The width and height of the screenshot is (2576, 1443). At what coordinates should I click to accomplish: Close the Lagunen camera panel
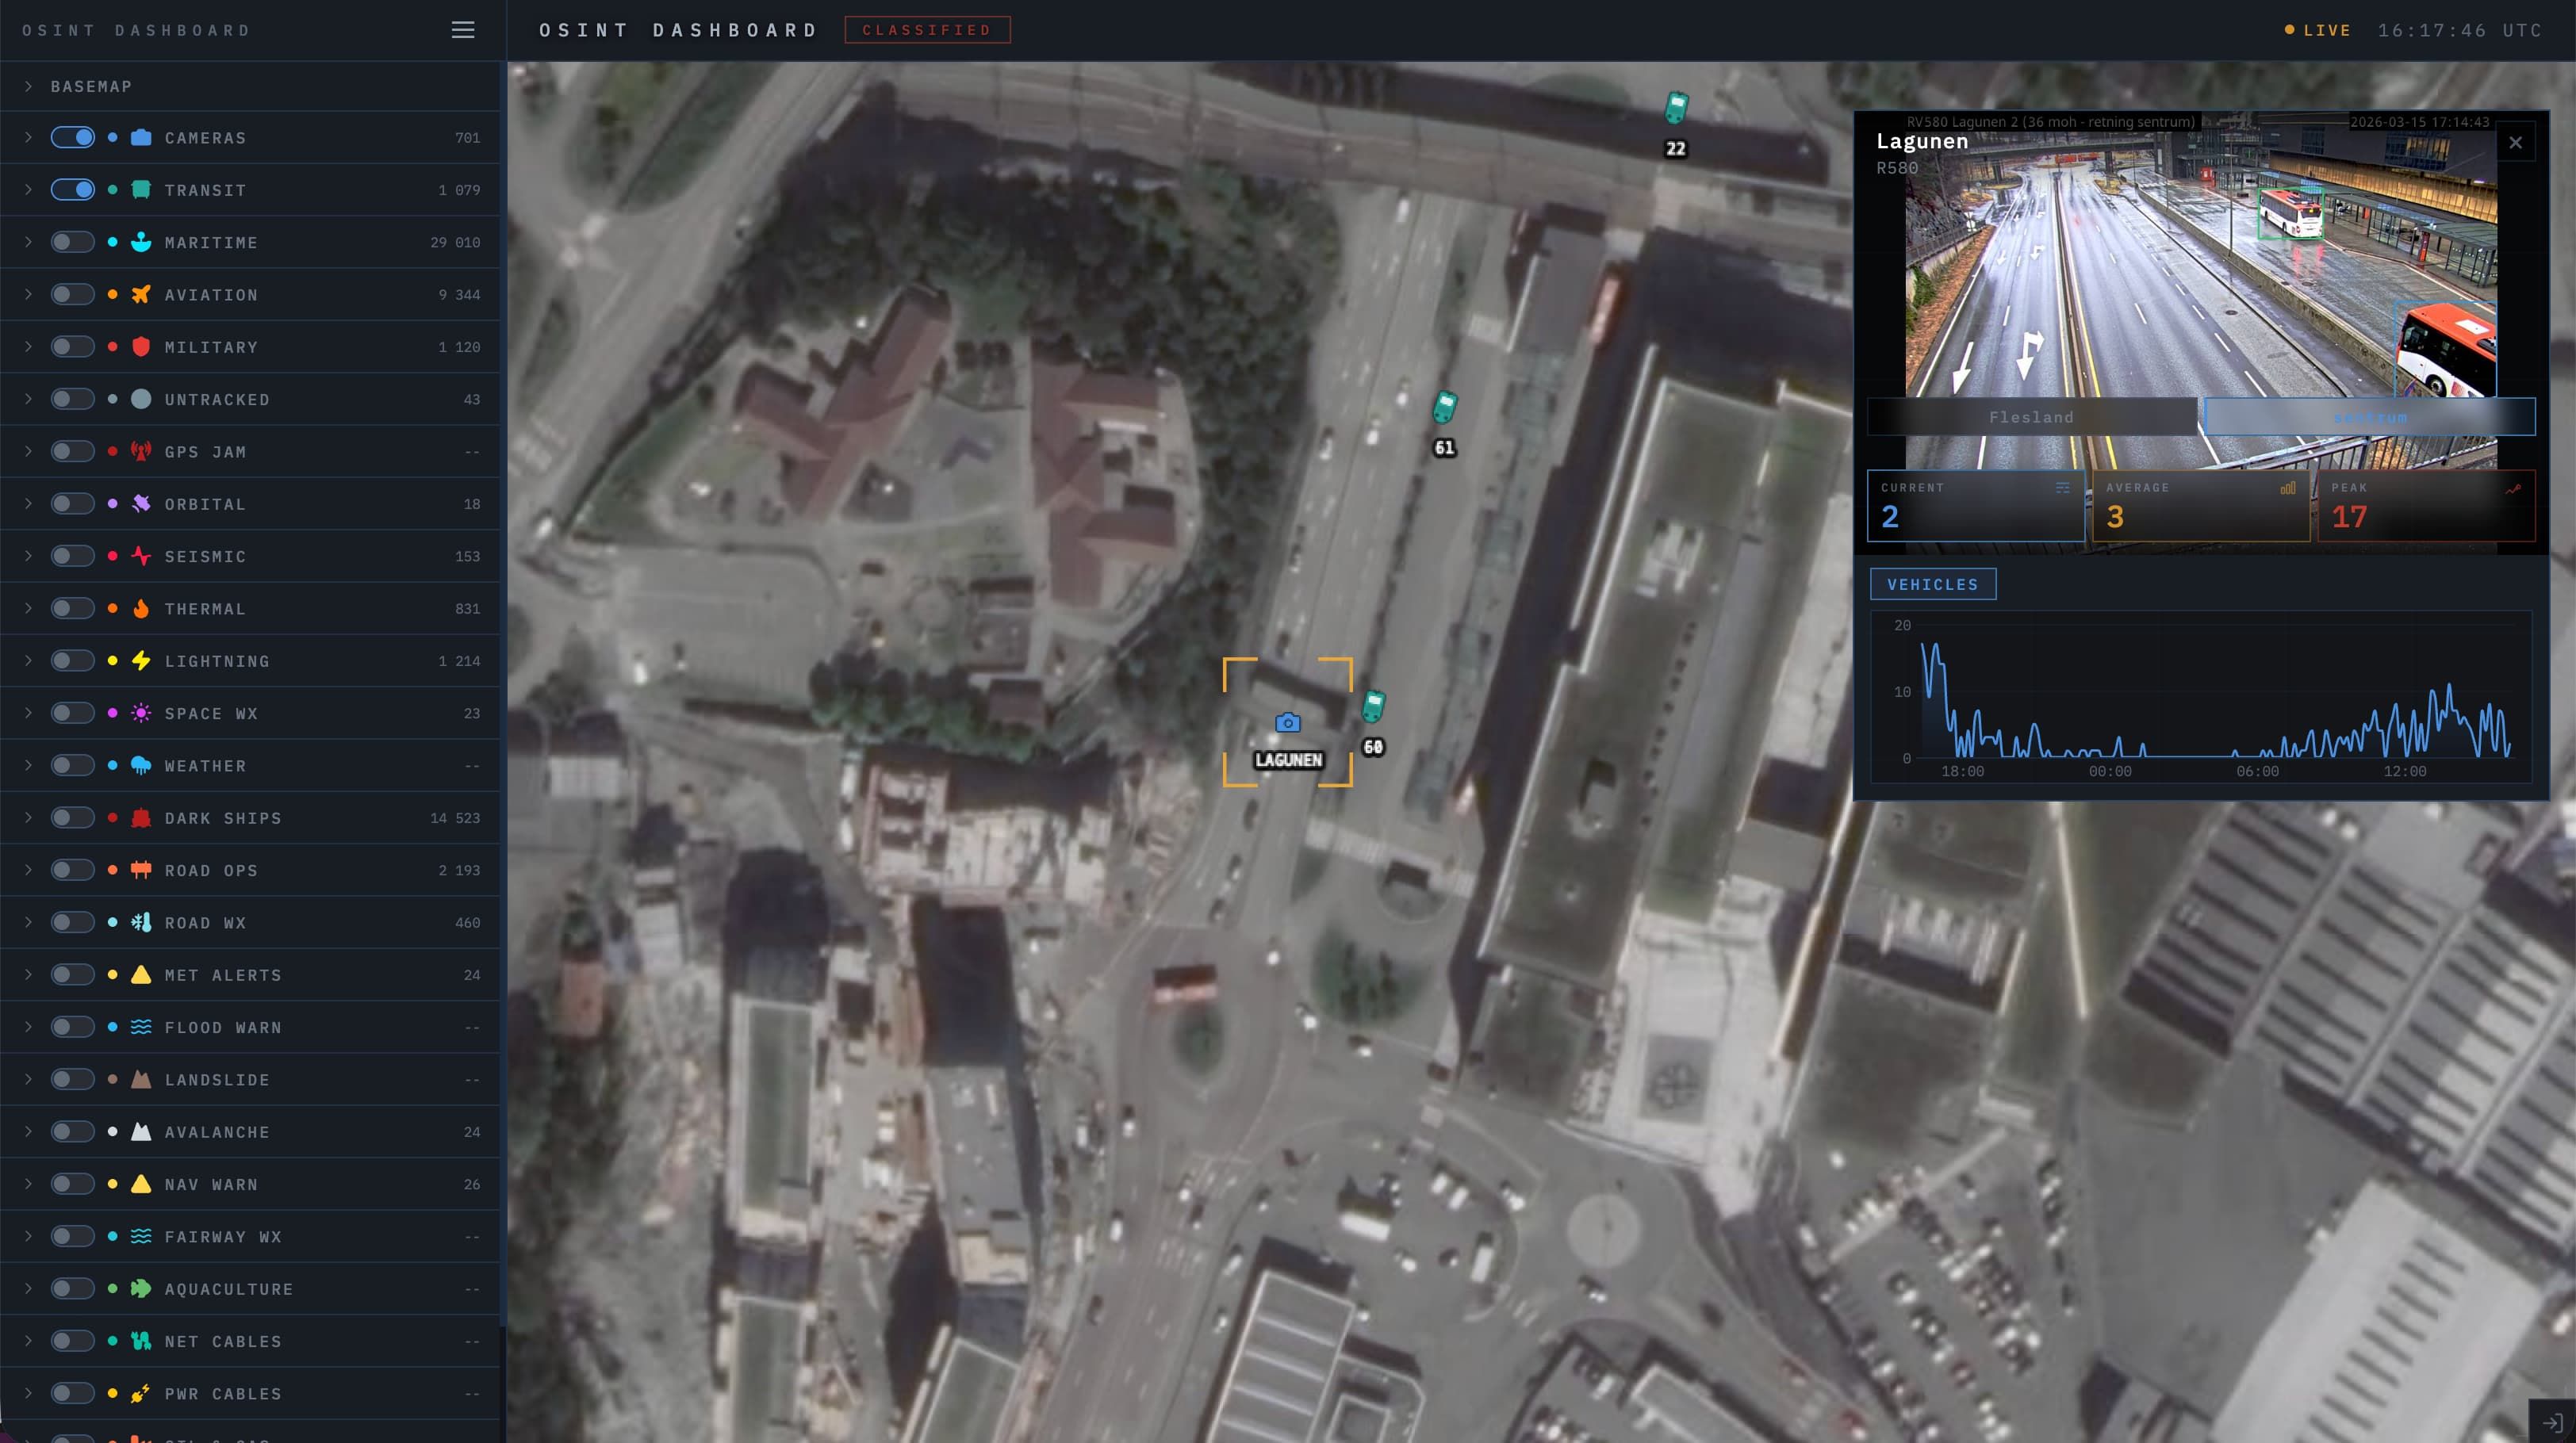(x=2515, y=143)
